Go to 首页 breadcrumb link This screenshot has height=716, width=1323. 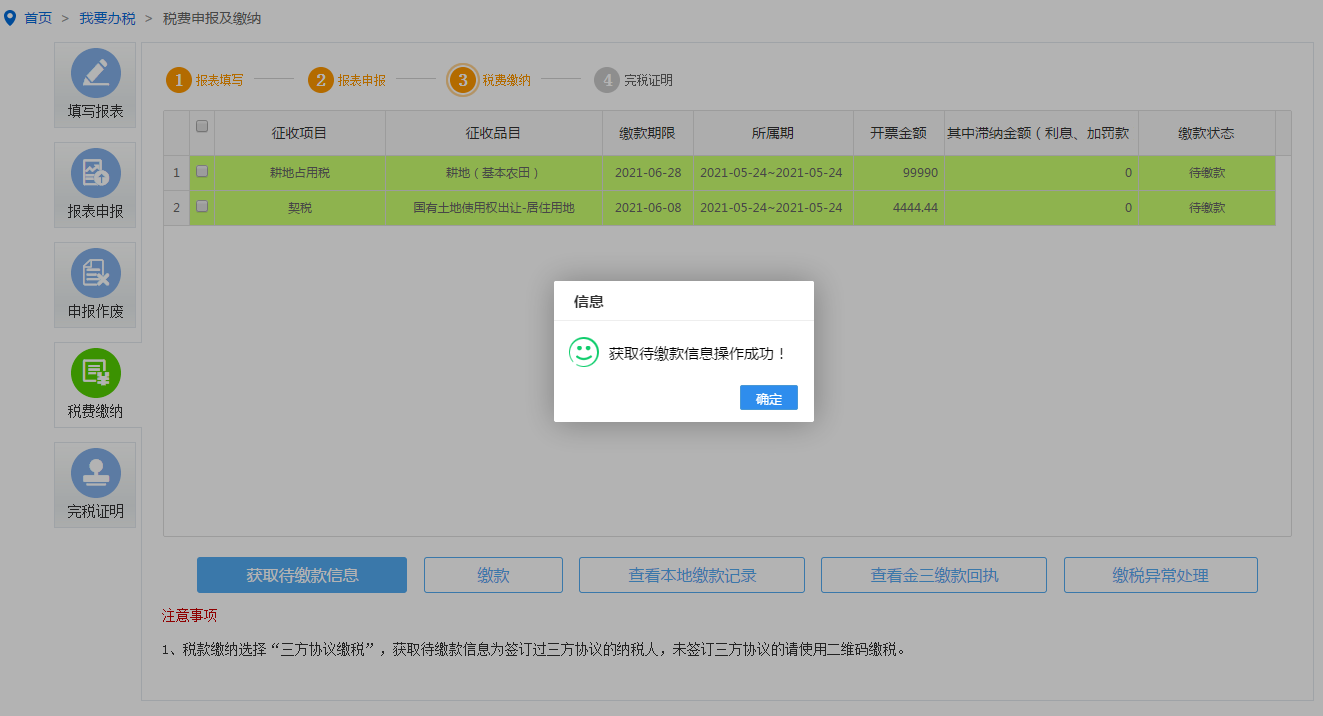[x=38, y=18]
